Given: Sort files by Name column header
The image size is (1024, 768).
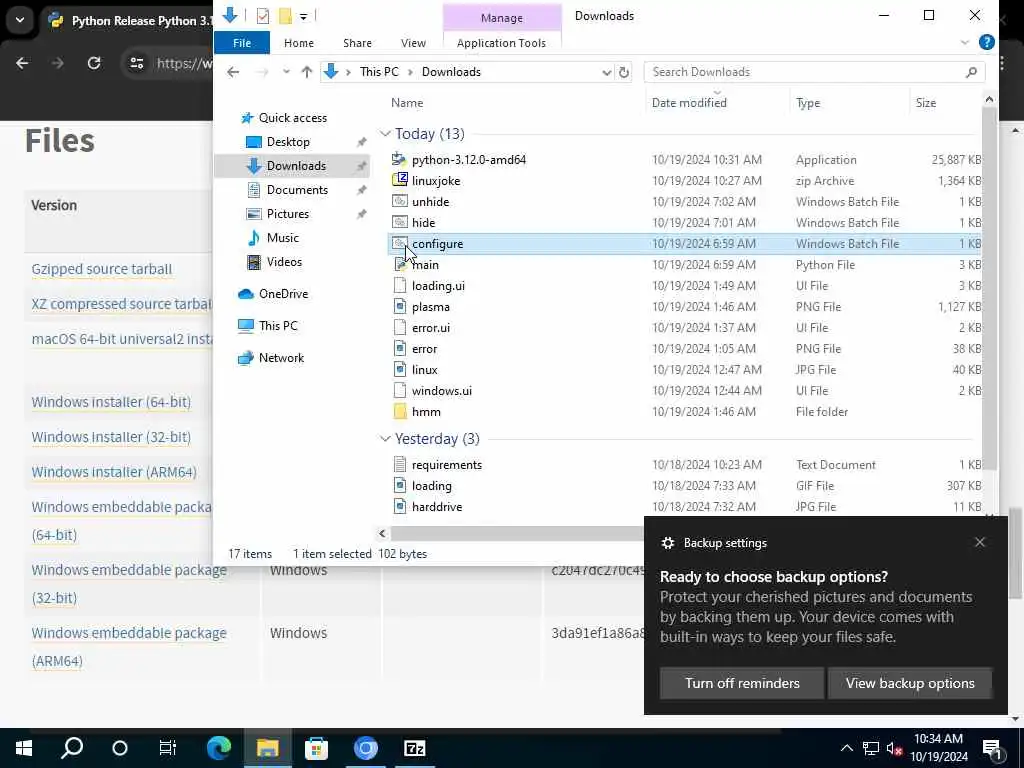Looking at the screenshot, I should click(516, 103).
